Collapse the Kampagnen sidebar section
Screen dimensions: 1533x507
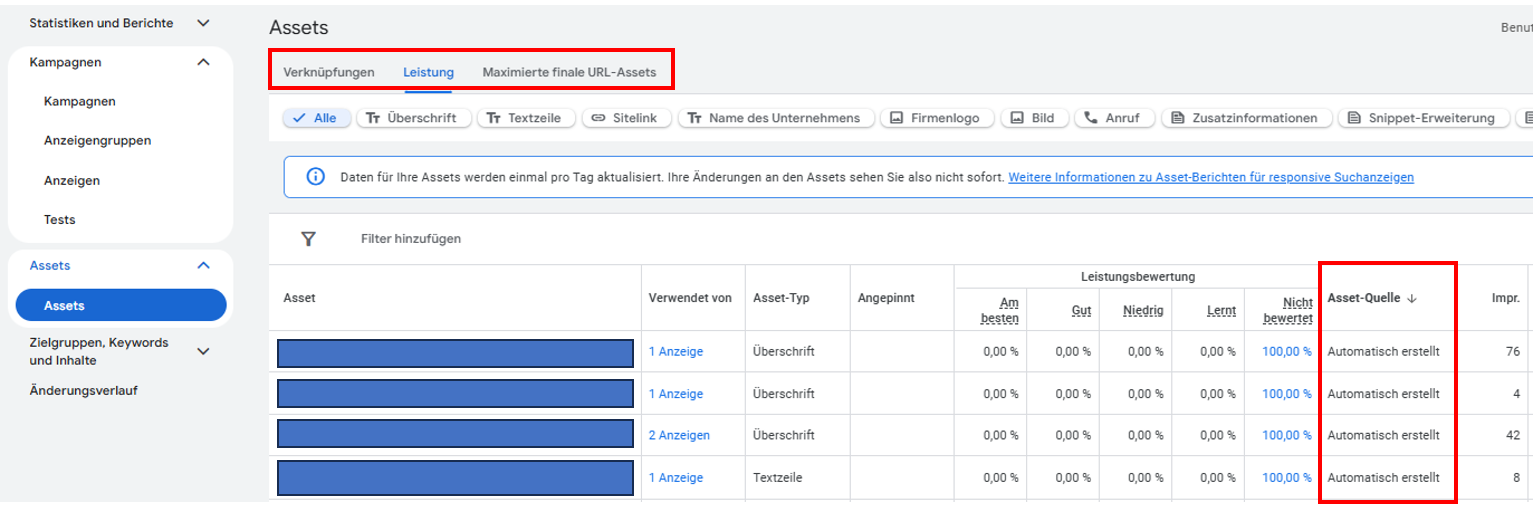[x=204, y=62]
